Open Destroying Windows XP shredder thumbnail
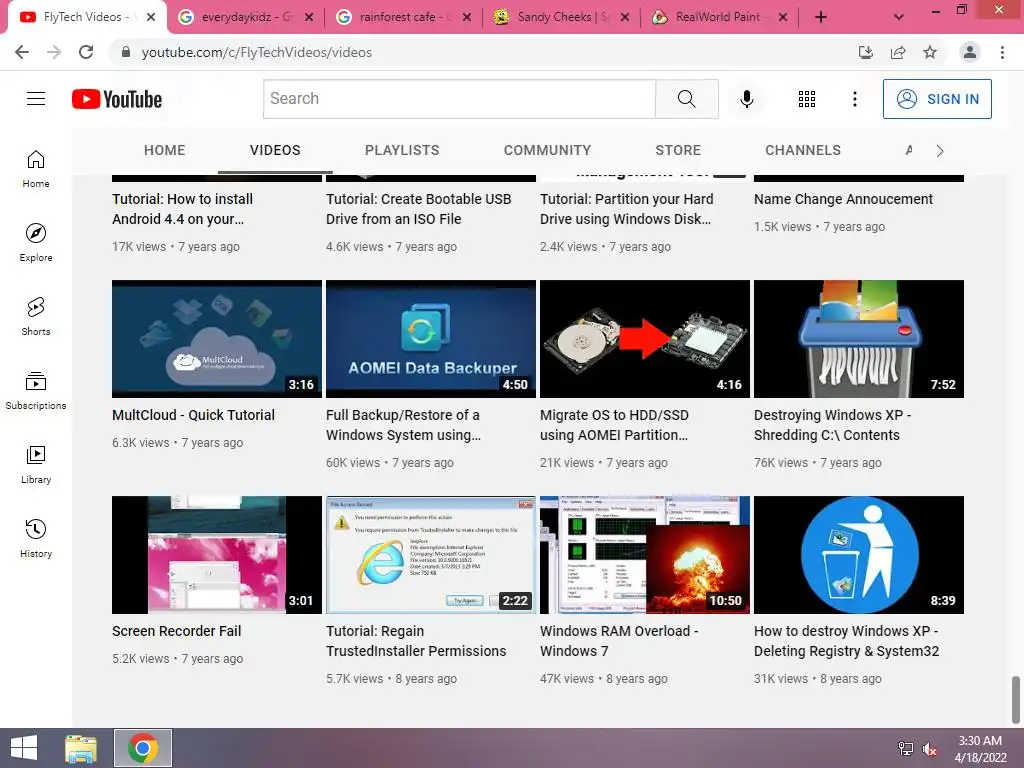Viewport: 1024px width, 768px height. pos(859,339)
